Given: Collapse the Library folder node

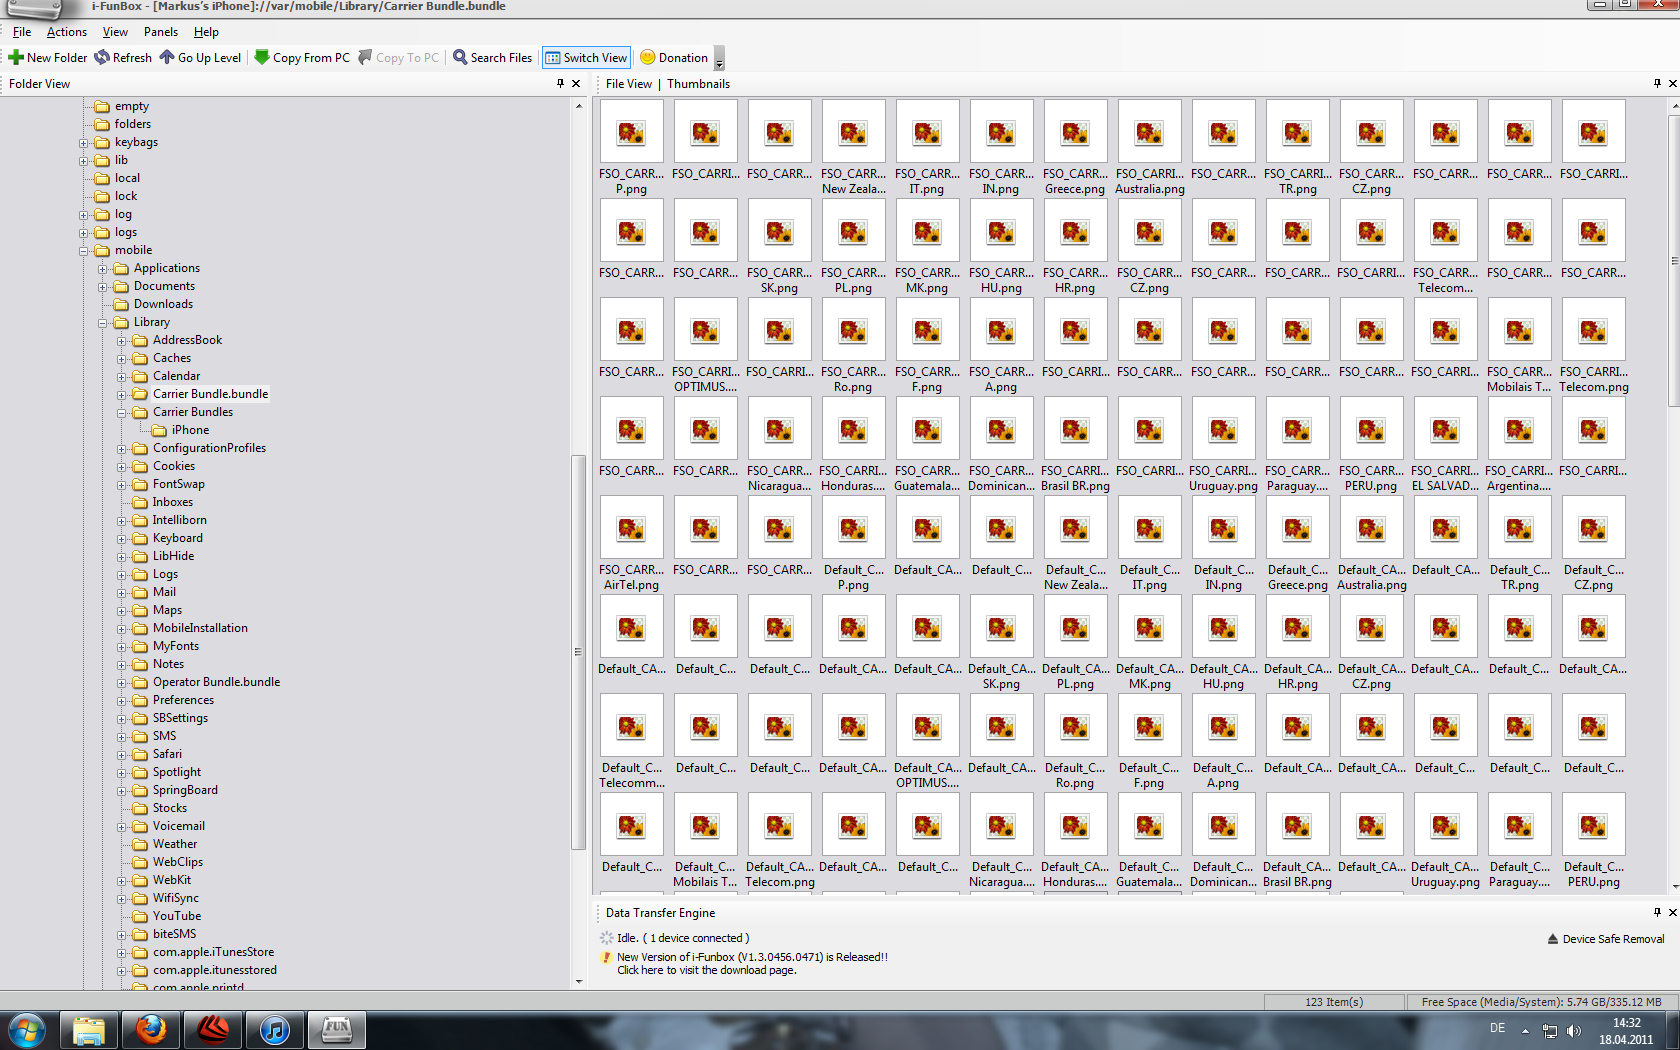Looking at the screenshot, I should [103, 323].
